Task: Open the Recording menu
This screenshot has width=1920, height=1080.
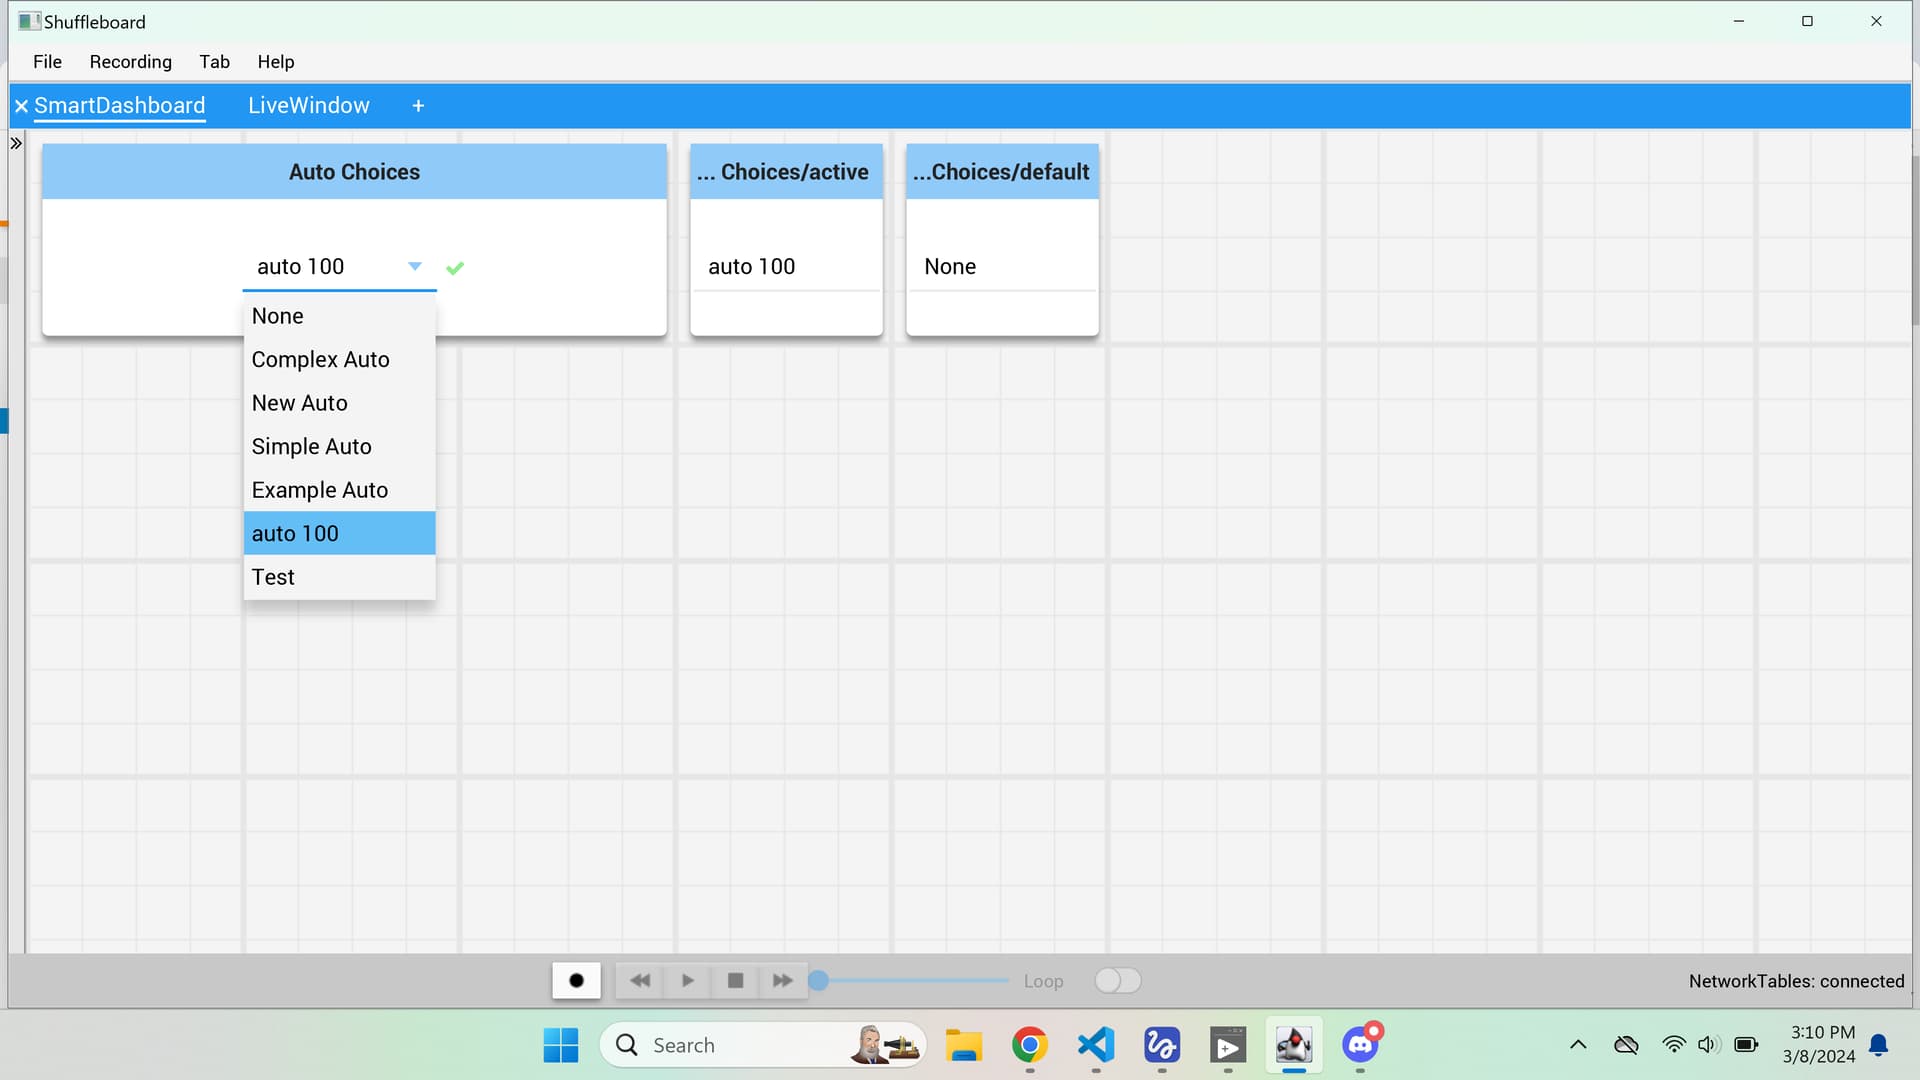Action: [130, 62]
